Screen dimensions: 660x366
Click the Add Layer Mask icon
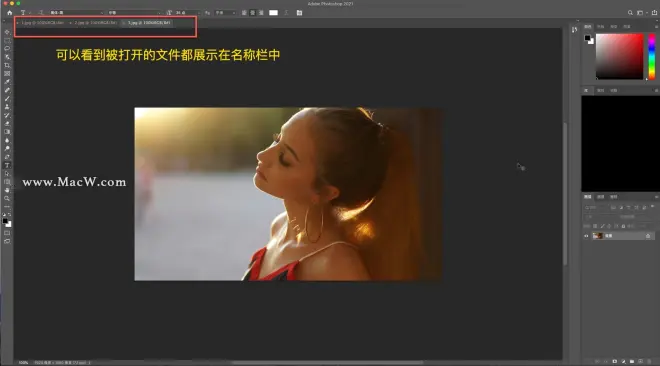[615, 361]
